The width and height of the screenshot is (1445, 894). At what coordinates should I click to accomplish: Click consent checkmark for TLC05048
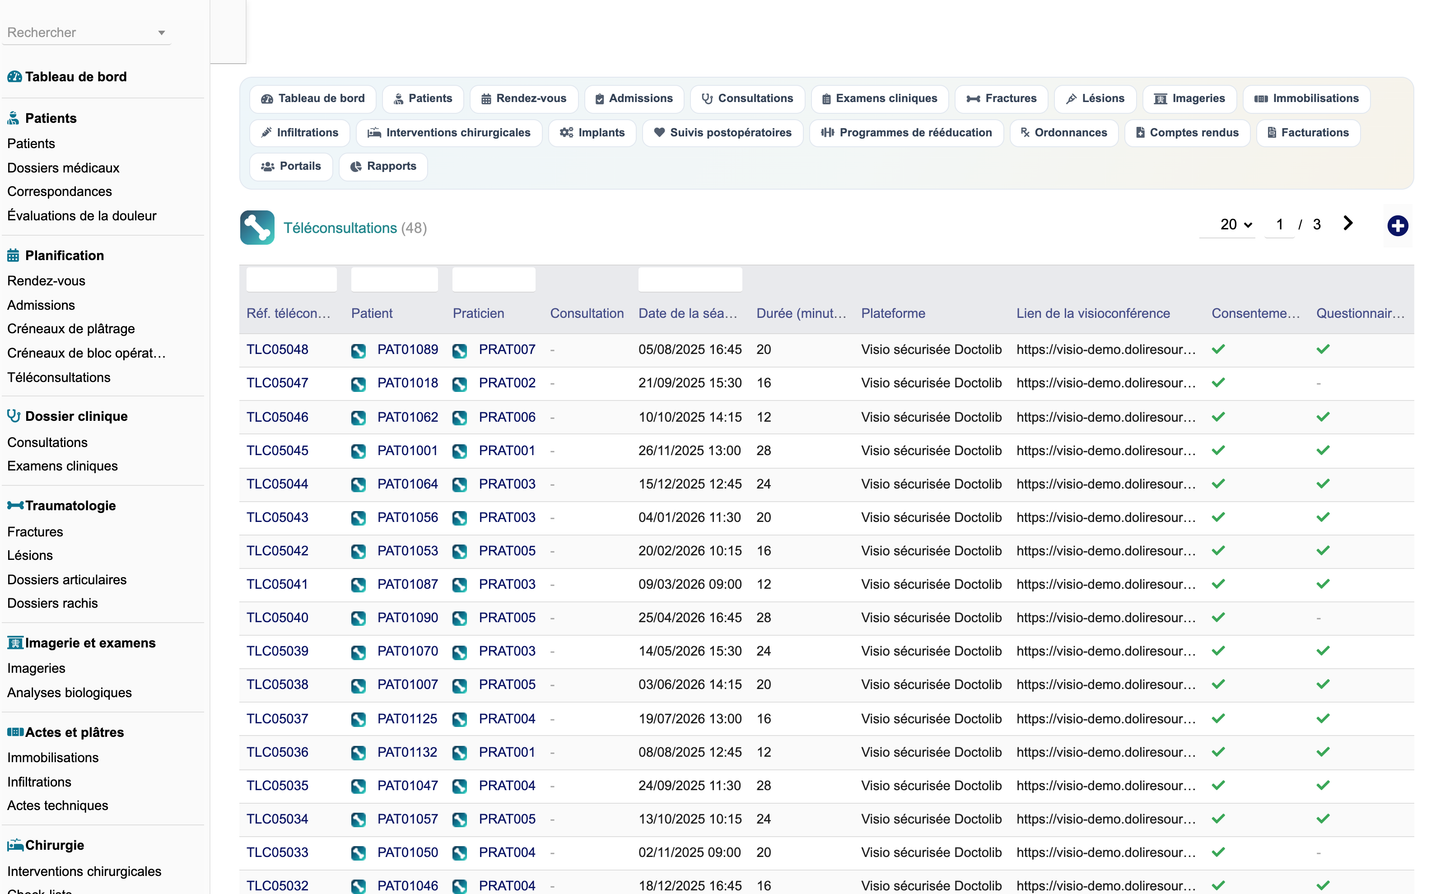pos(1218,349)
